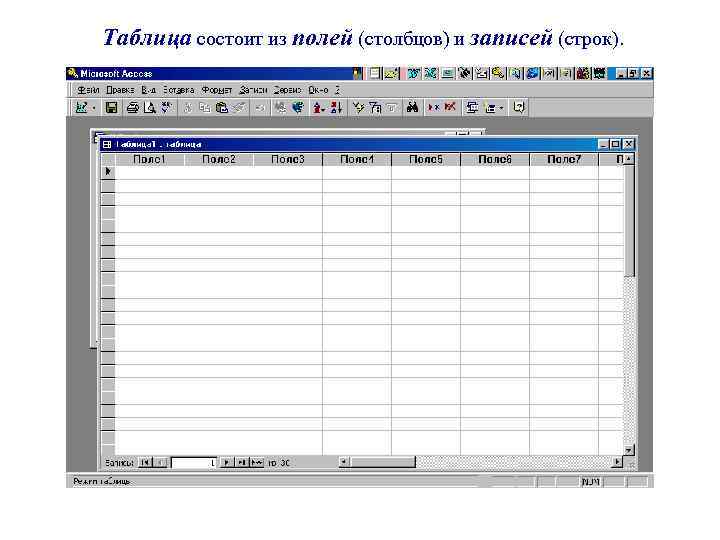720x540 pixels.
Task: Open the ? help menu
Action: click(x=337, y=90)
